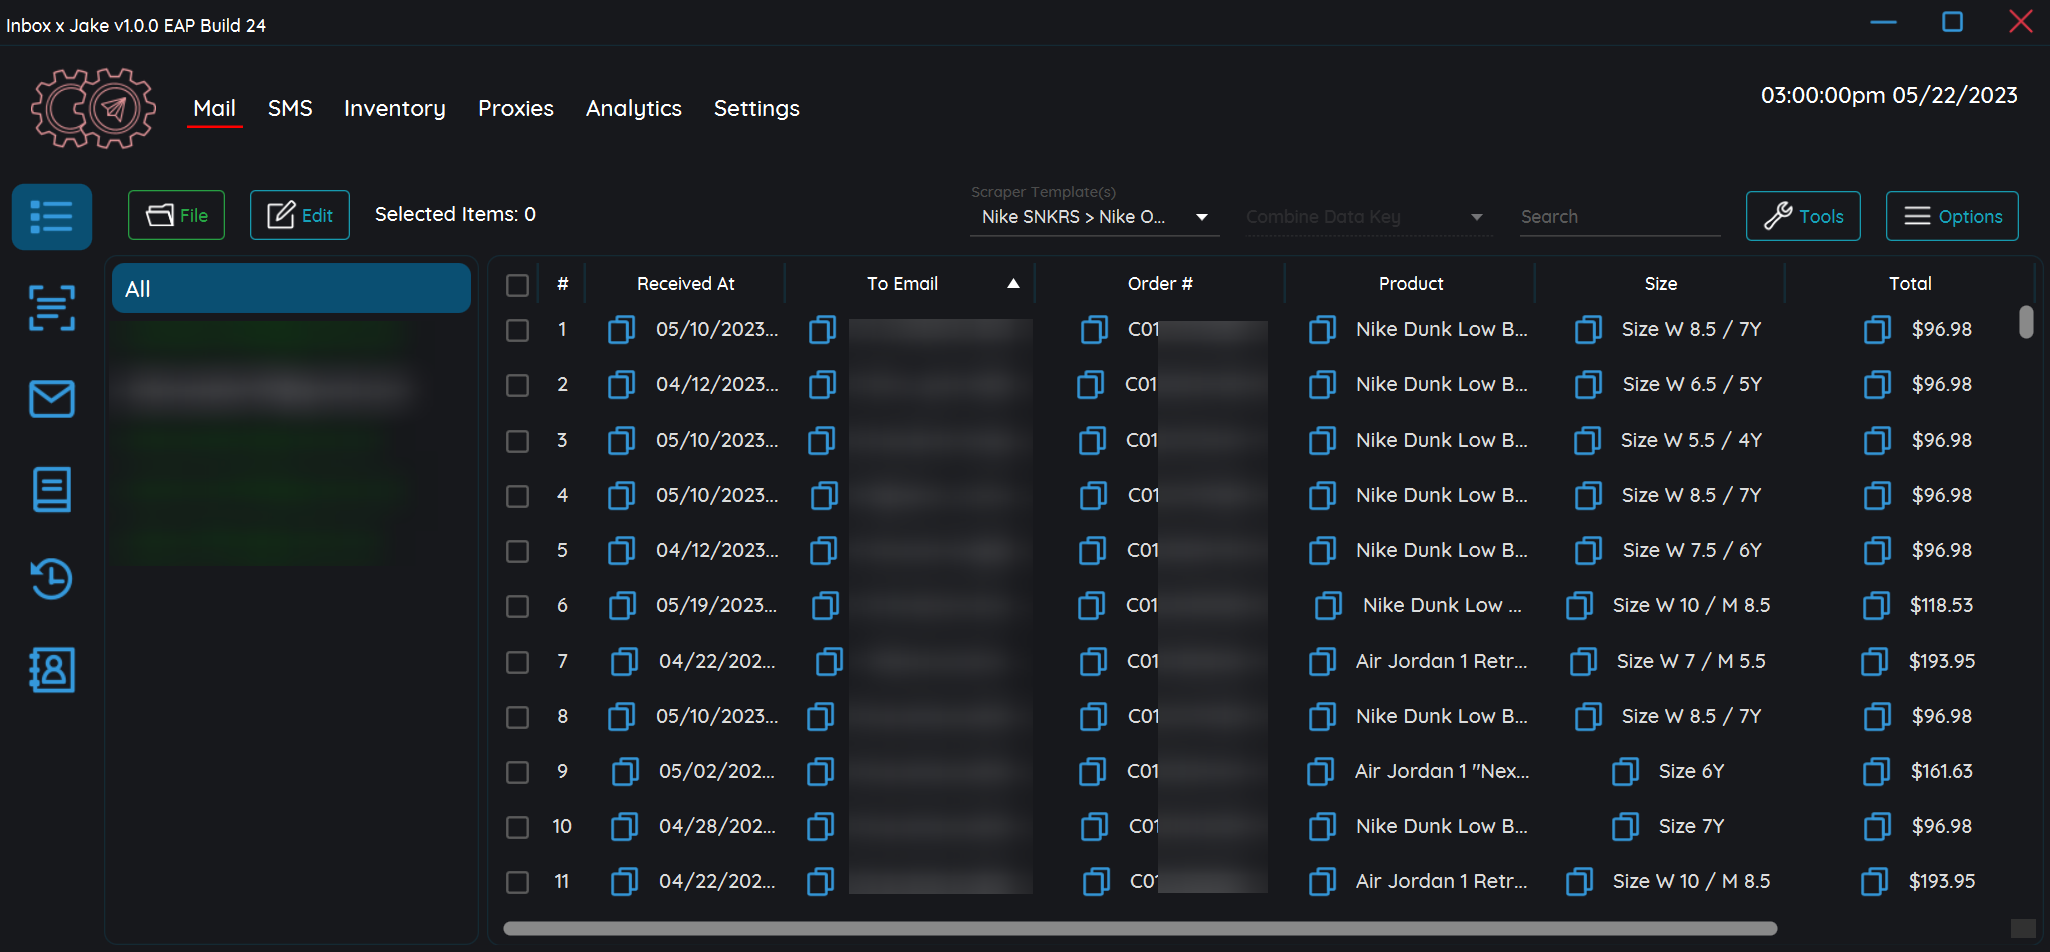Check the checkbox for row 11
2050x952 pixels.
click(x=517, y=882)
